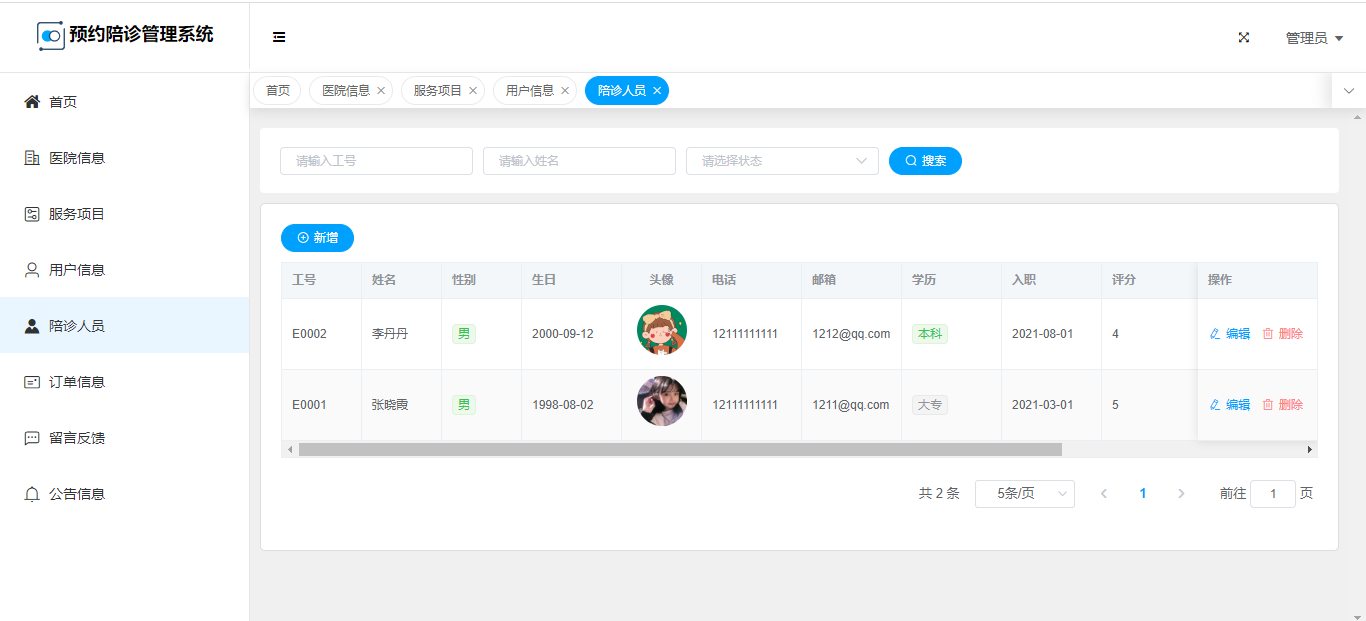Expand the 管理员 user dropdown

coord(1313,38)
